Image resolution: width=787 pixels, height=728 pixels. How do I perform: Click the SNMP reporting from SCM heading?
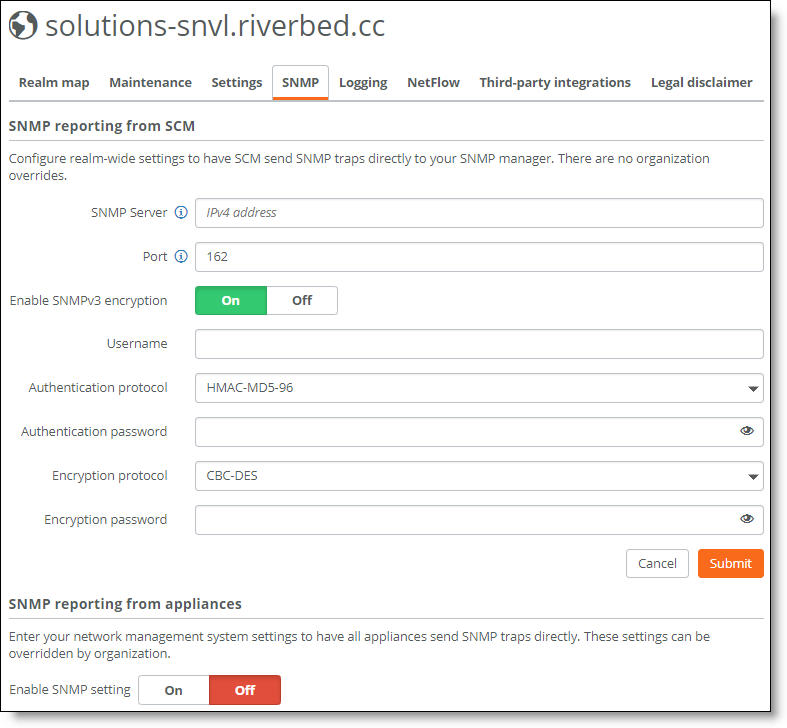pos(102,126)
